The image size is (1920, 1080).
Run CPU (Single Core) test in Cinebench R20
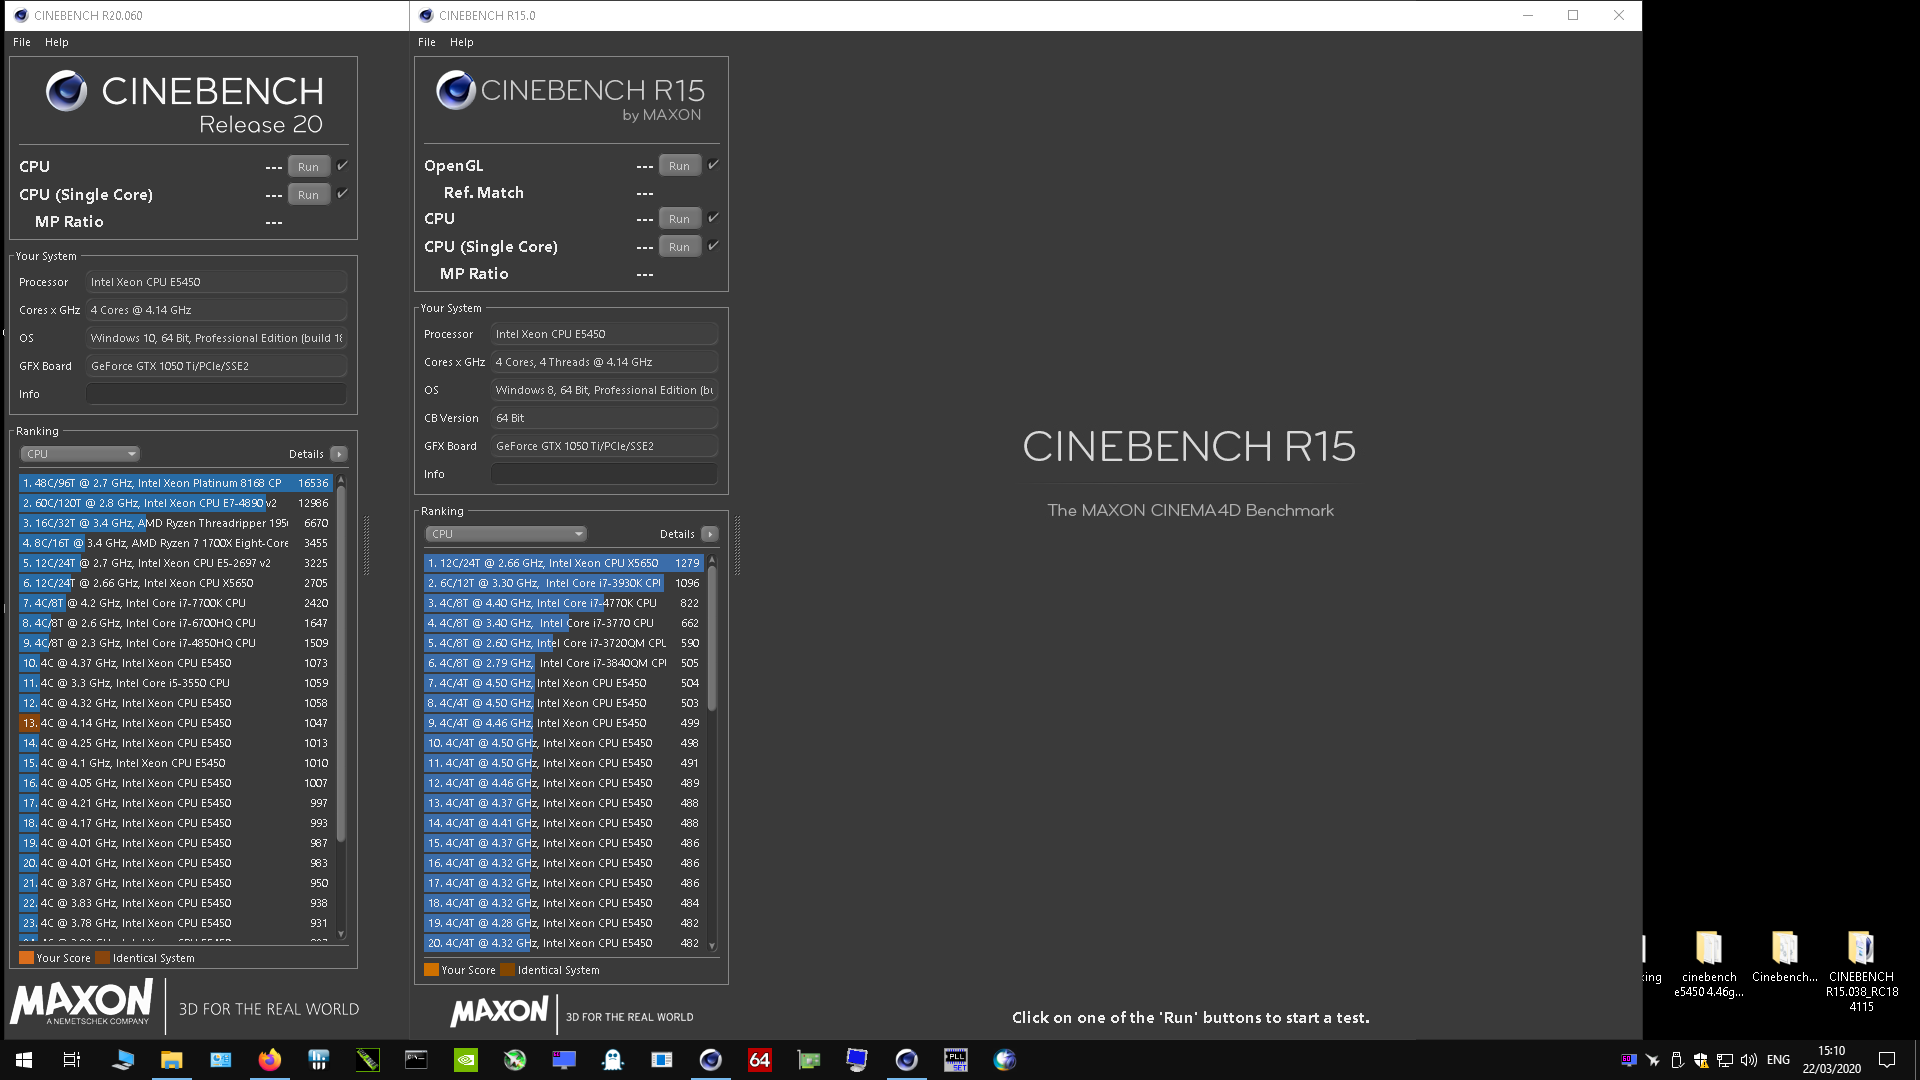pos(309,195)
